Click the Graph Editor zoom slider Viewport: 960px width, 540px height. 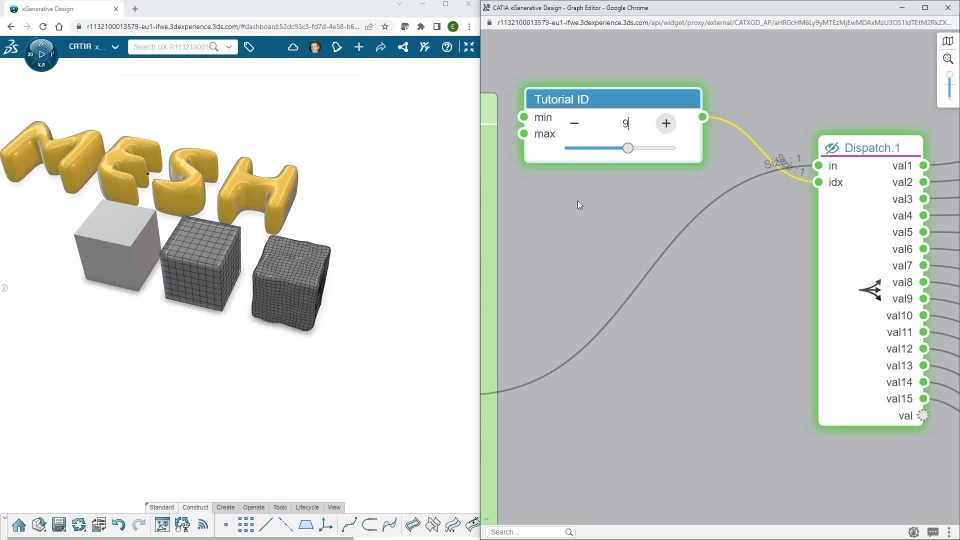click(949, 86)
